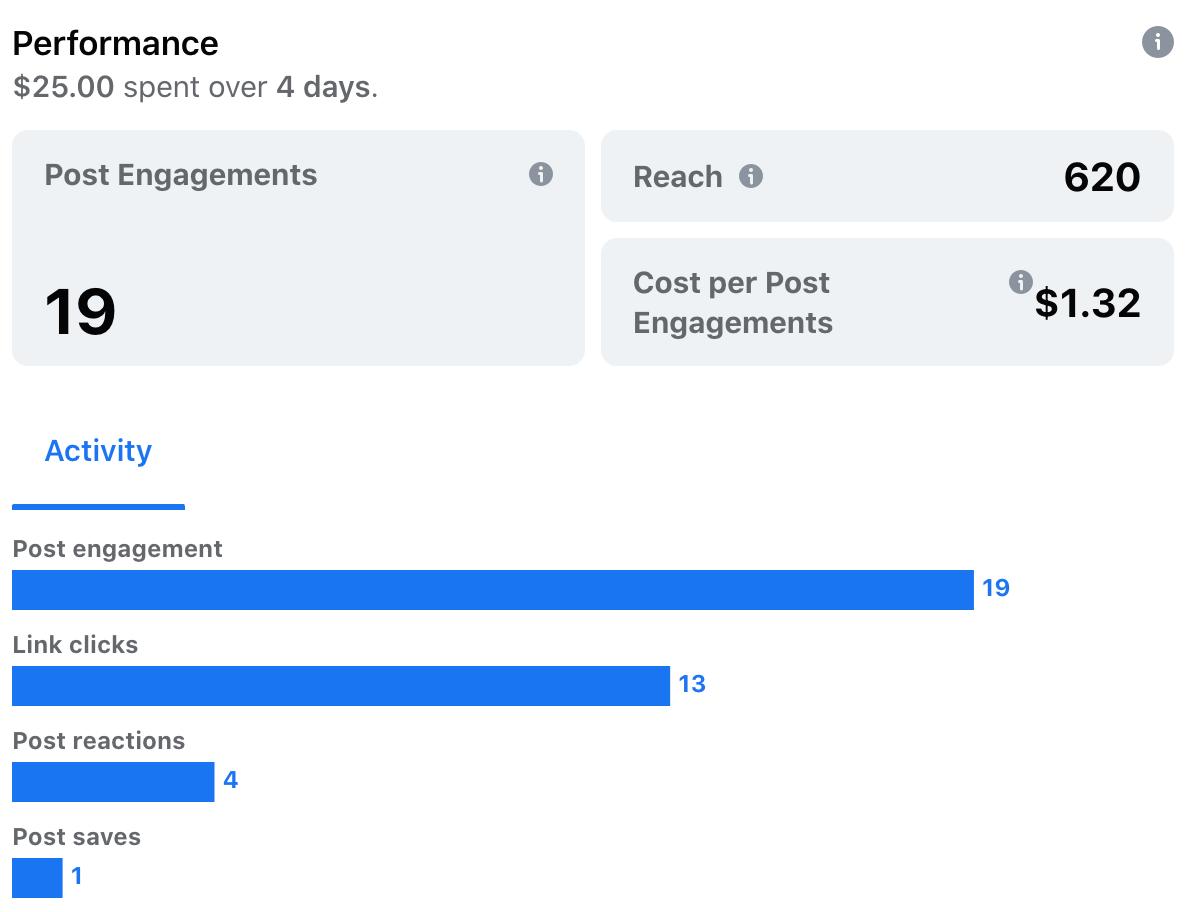Screen dimensions: 1198x912
Task: Select the Post reactions bar
Action: (113, 782)
